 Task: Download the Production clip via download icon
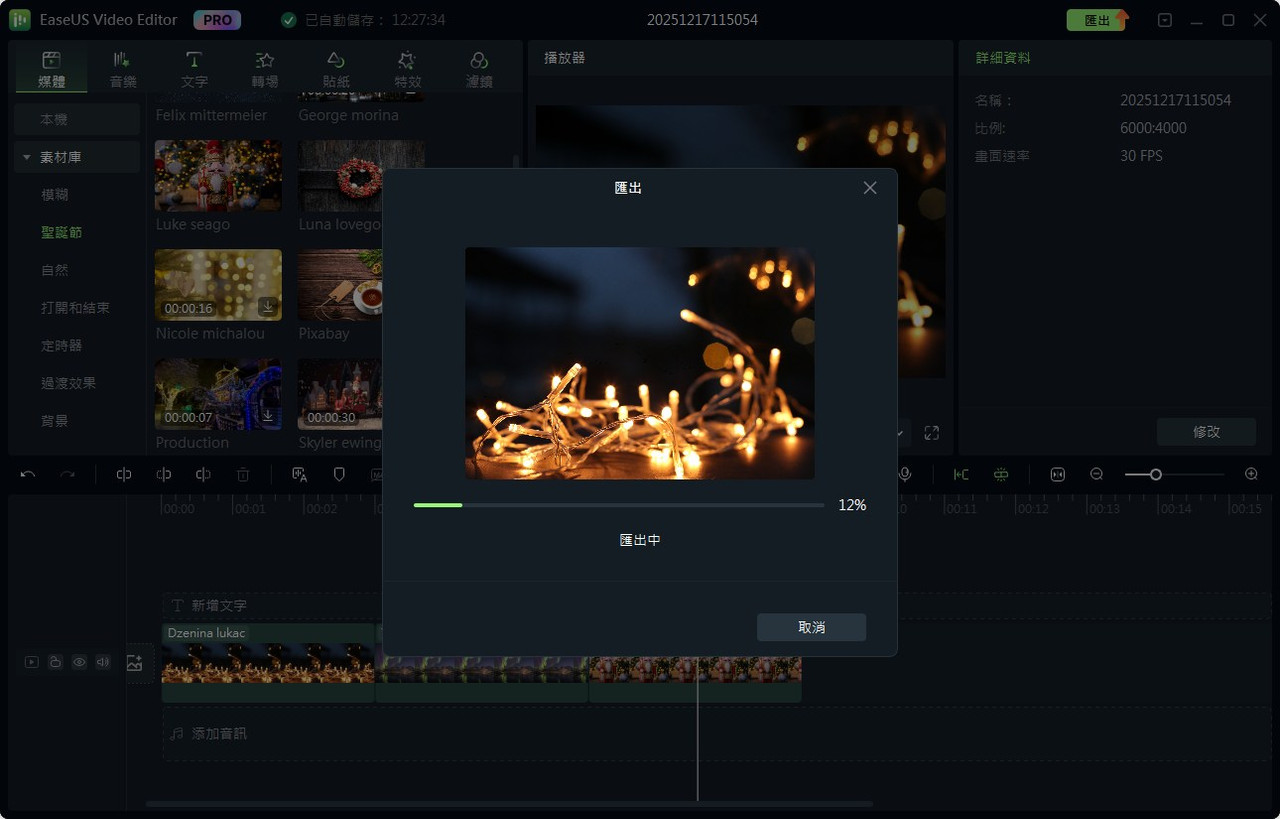[267, 415]
